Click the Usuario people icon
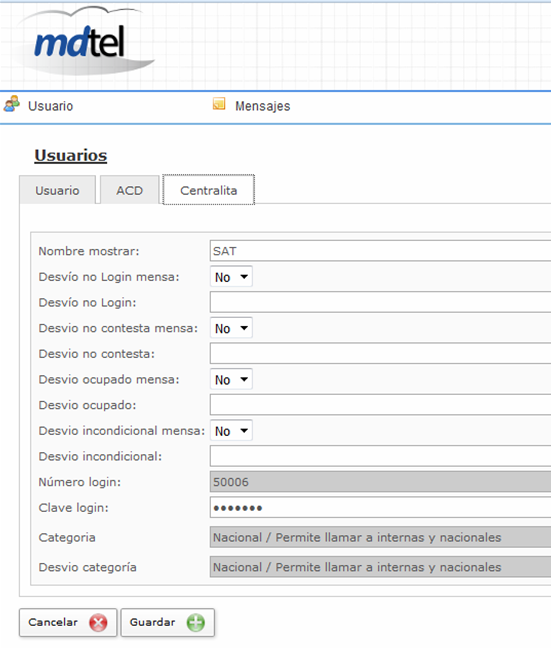Viewport: 551px width, 648px height. [12, 104]
